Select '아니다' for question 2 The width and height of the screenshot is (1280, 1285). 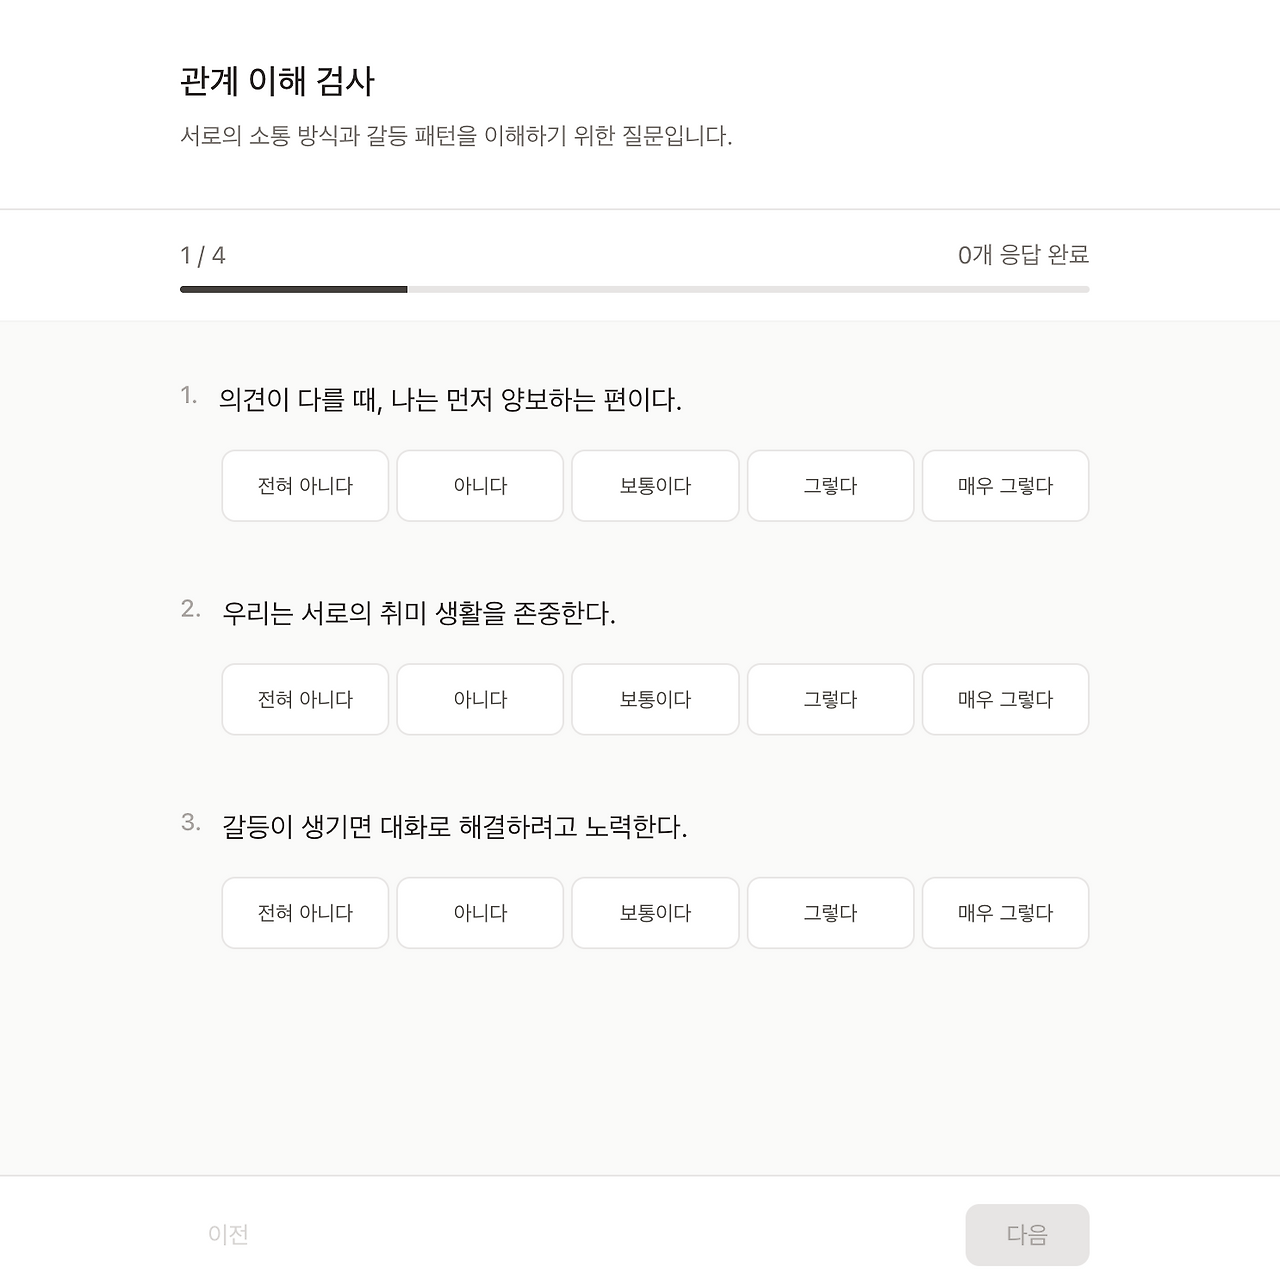(x=480, y=699)
